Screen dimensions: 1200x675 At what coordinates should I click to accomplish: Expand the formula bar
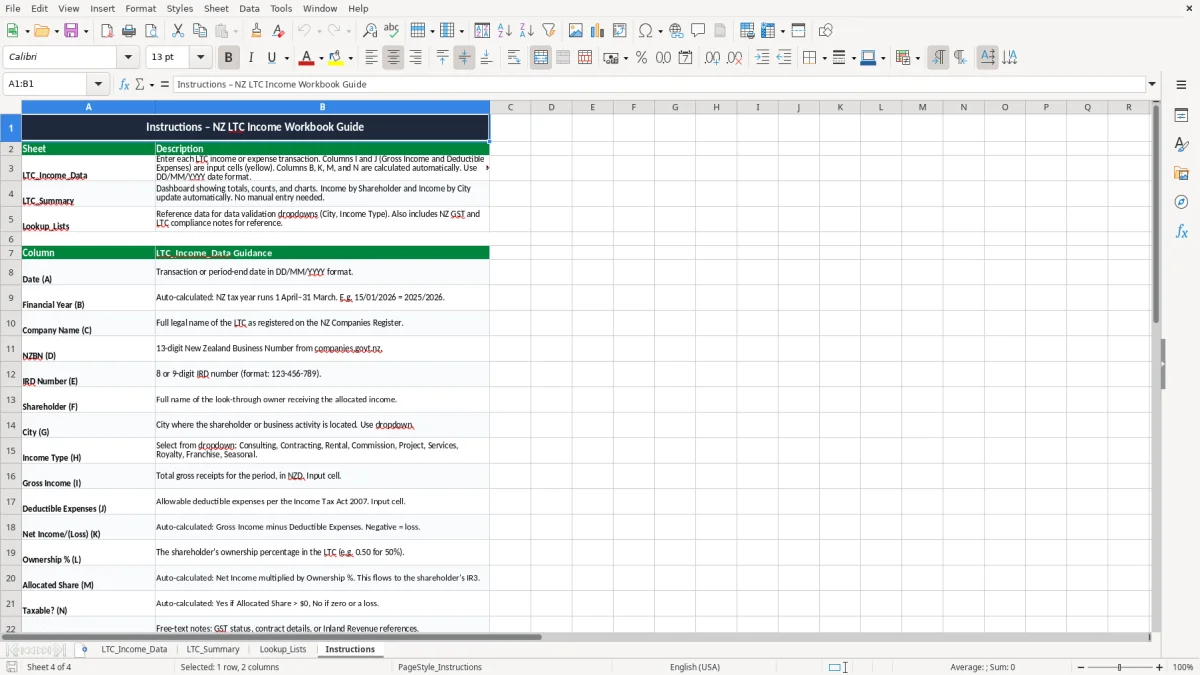pos(1152,84)
